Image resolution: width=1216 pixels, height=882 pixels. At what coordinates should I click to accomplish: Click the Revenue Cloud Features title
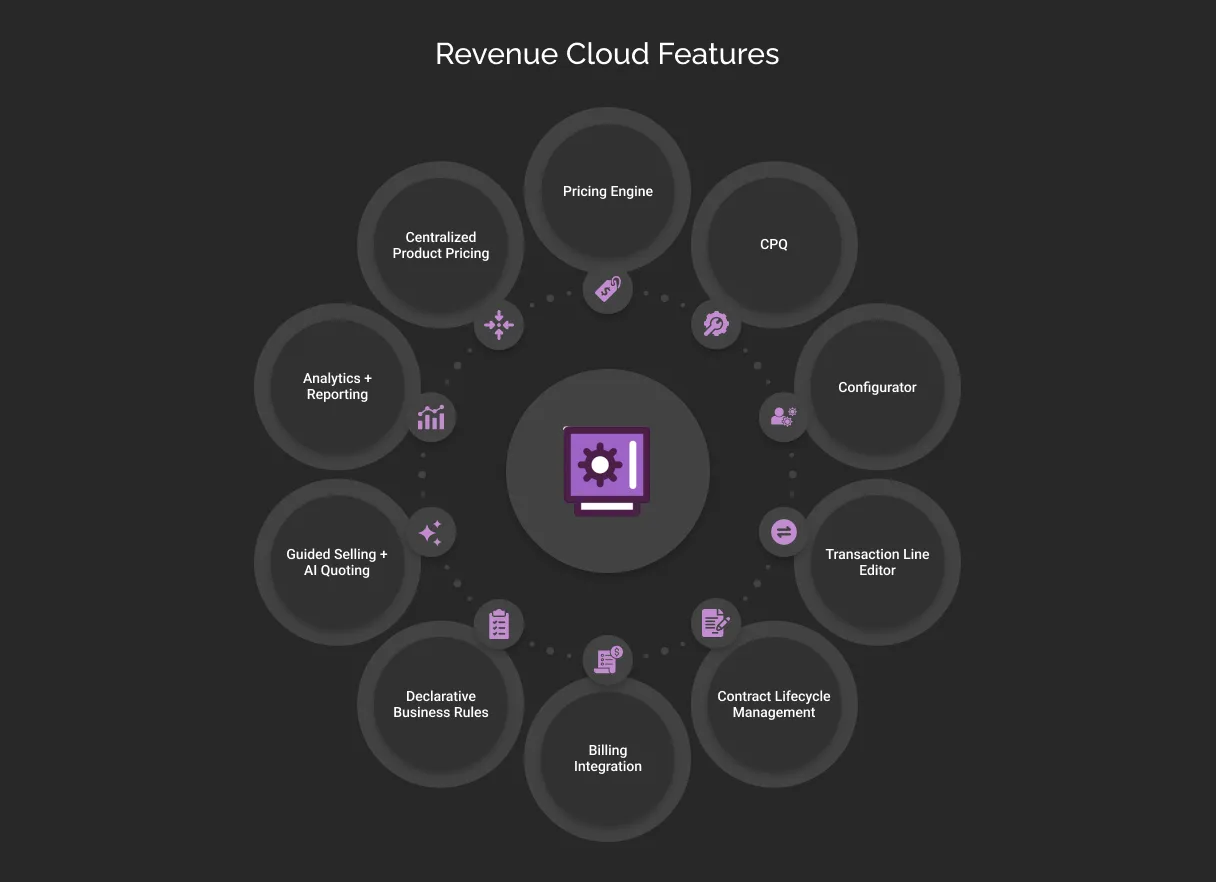click(x=607, y=53)
